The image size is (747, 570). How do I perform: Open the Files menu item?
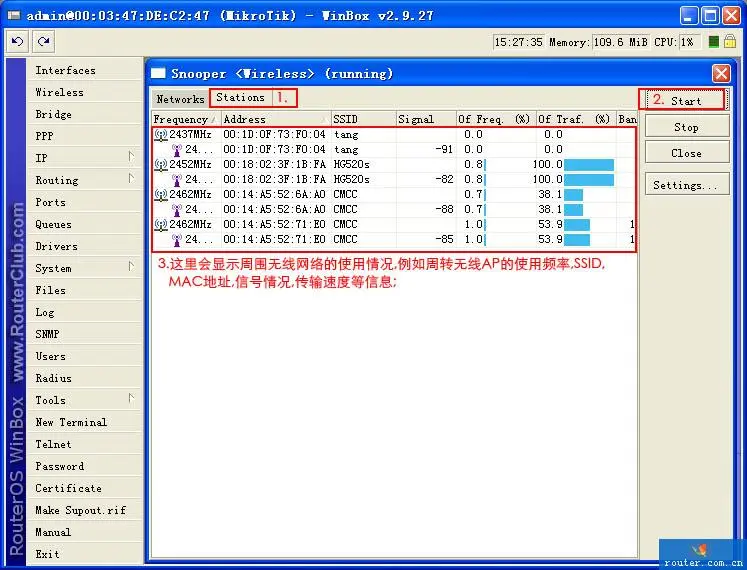84,290
